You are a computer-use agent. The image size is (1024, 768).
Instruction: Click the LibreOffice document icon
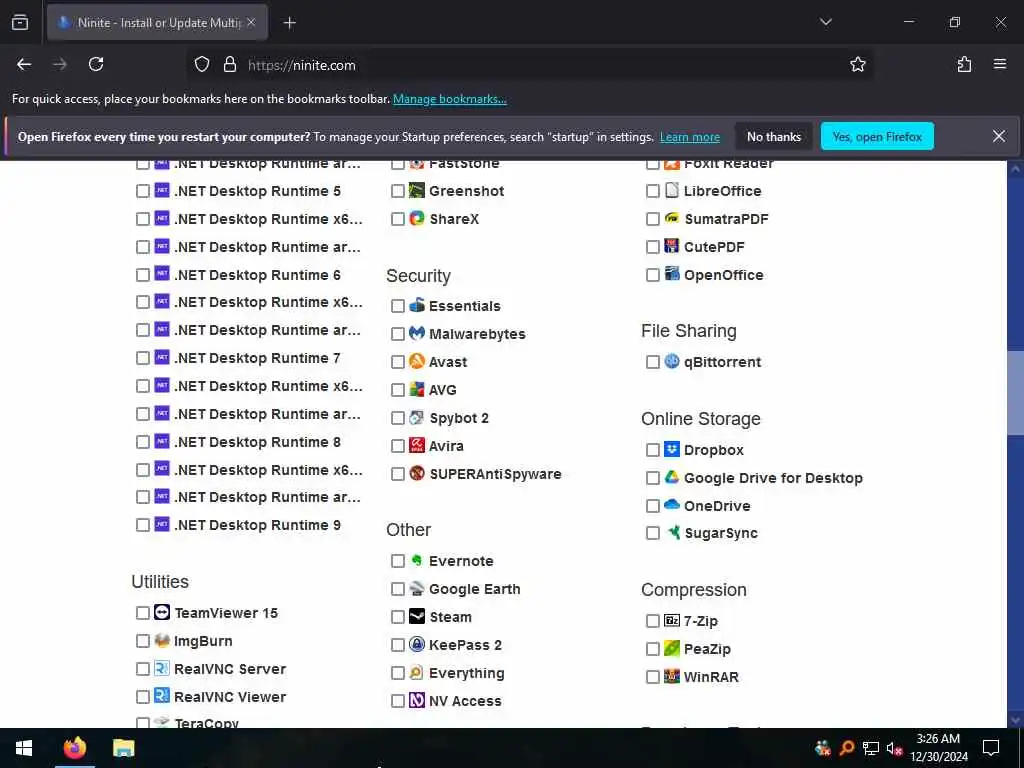[672, 191]
